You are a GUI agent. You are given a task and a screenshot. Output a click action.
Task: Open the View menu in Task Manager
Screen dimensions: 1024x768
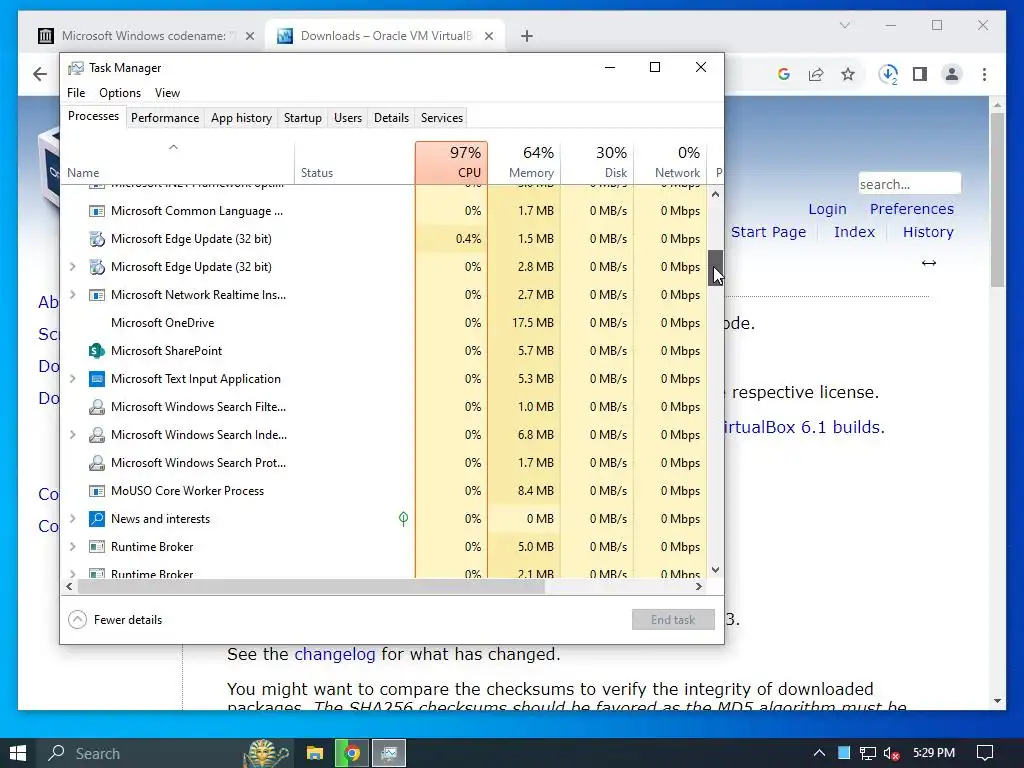coord(167,93)
